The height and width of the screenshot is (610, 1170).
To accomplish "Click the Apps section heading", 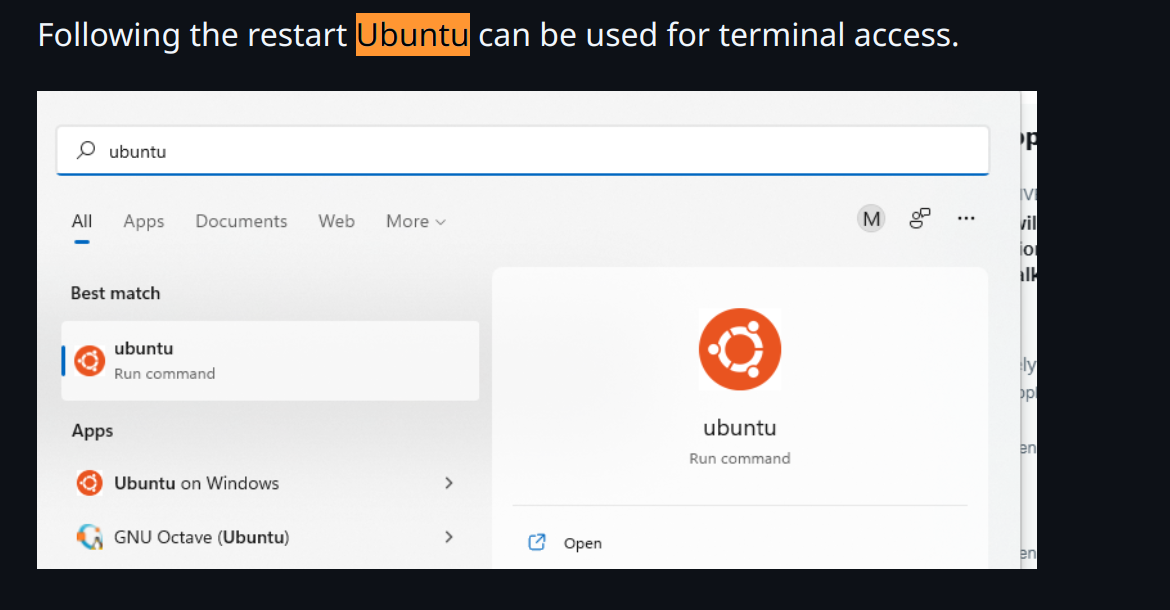I will pos(93,431).
